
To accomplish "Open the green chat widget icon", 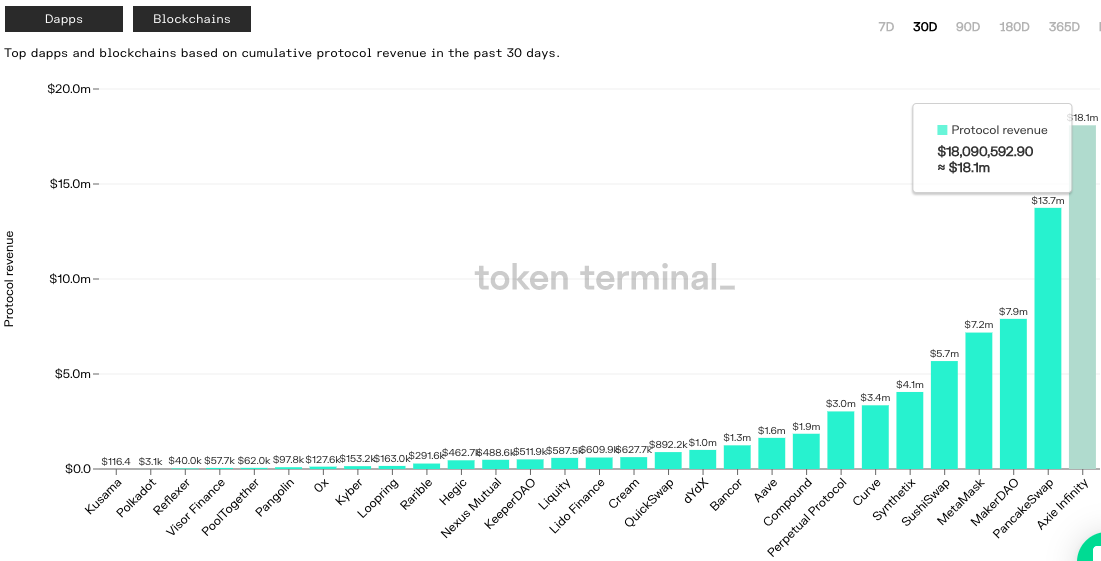I will [1090, 550].
